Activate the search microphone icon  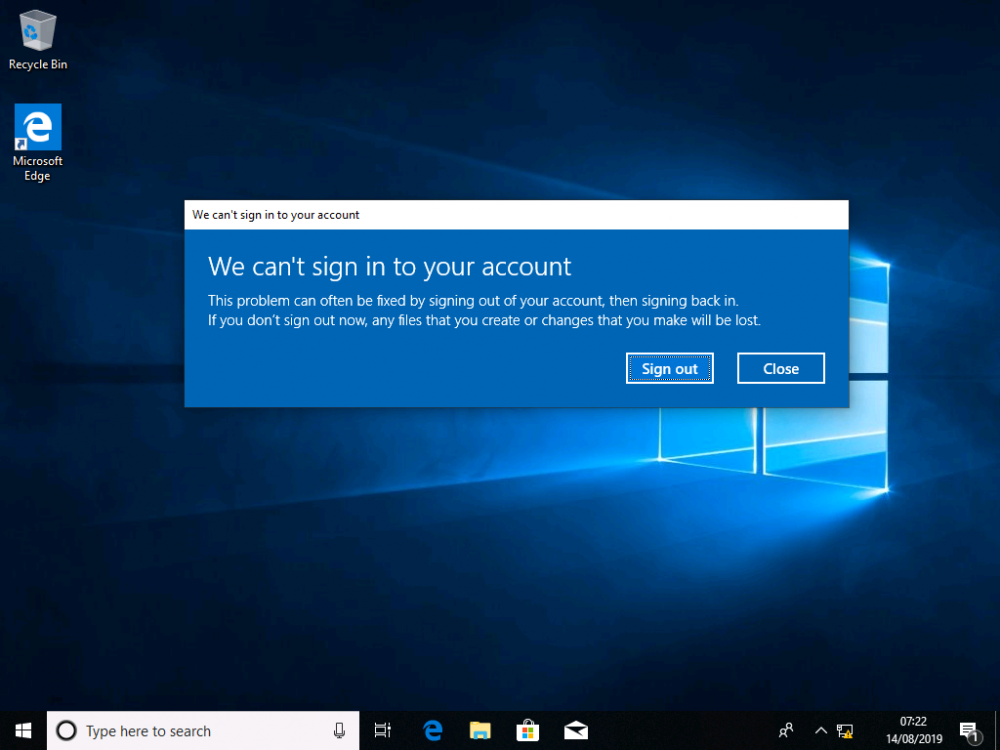(x=340, y=731)
